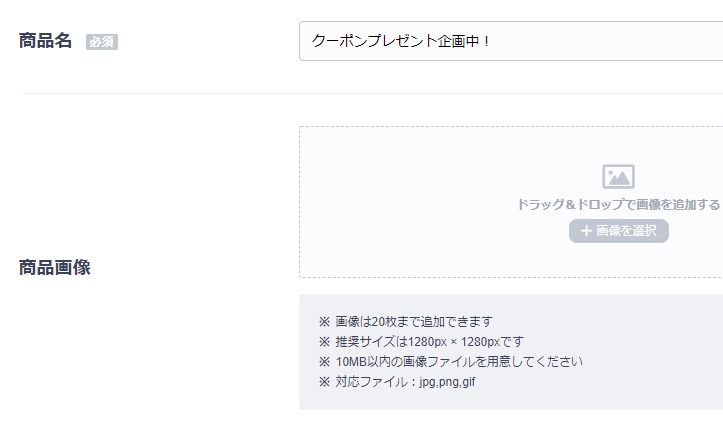The width and height of the screenshot is (723, 434).
Task: Select the 画像を選択 button
Action: [x=618, y=231]
